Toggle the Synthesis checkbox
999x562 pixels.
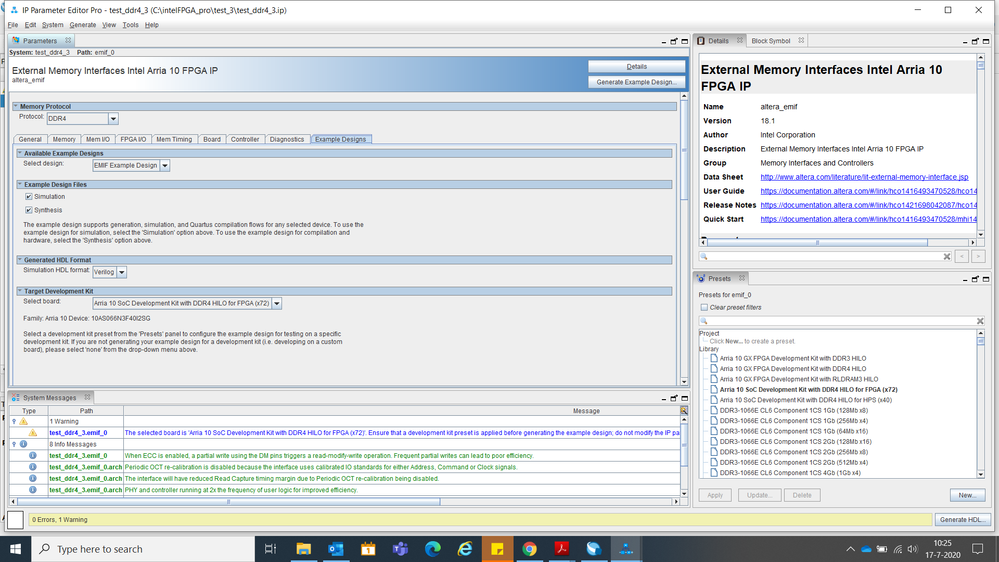click(29, 210)
